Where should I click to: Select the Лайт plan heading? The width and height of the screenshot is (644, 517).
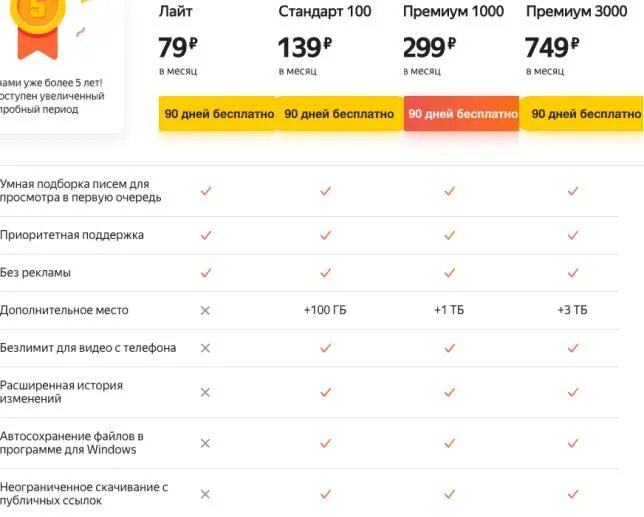click(x=176, y=12)
